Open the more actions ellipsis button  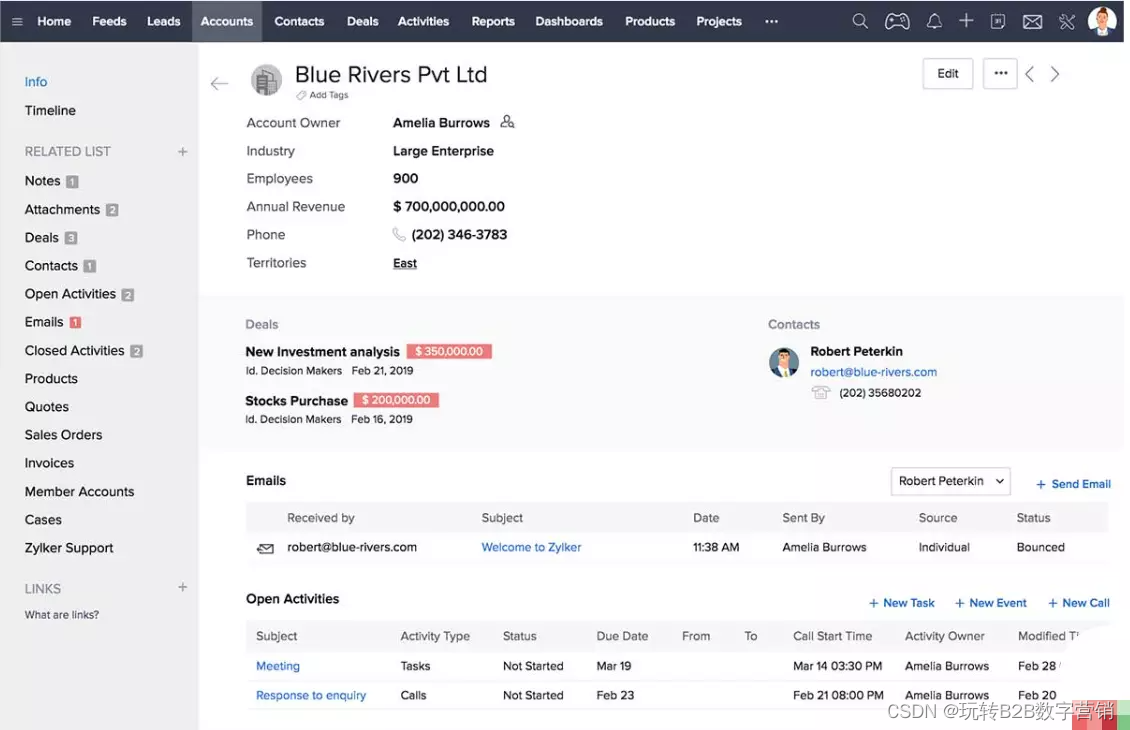[1000, 74]
